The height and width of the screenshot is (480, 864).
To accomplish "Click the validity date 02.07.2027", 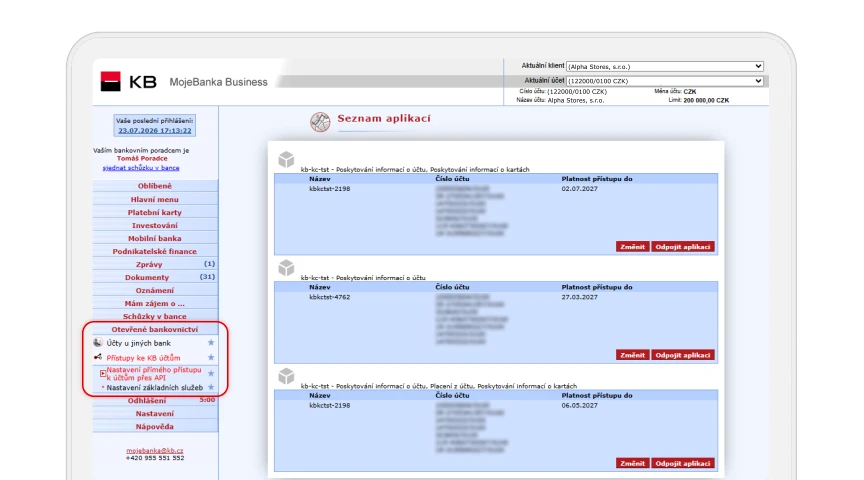I will click(x=580, y=188).
